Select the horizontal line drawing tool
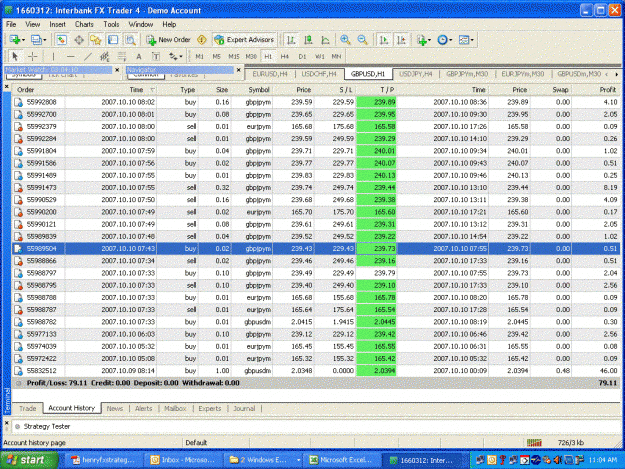 [70, 56]
